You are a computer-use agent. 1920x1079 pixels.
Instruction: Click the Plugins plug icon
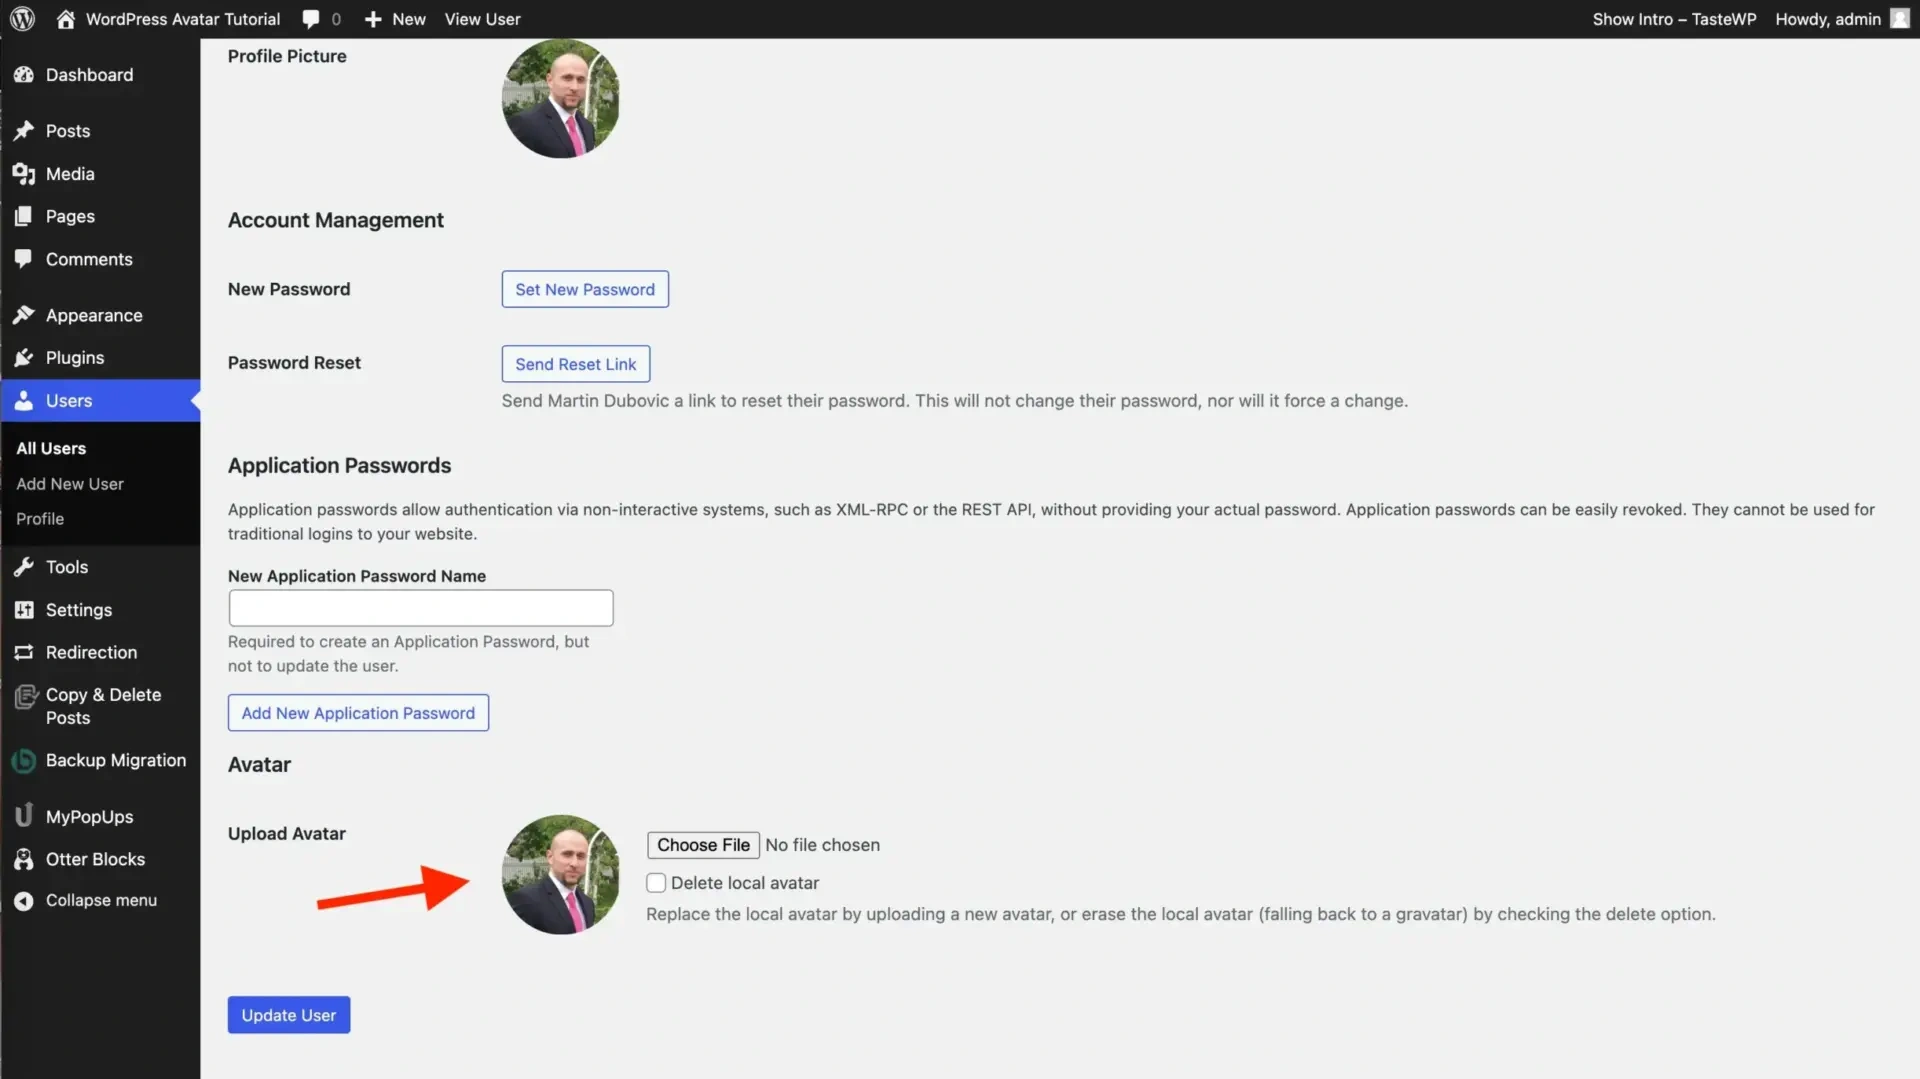[x=24, y=358]
